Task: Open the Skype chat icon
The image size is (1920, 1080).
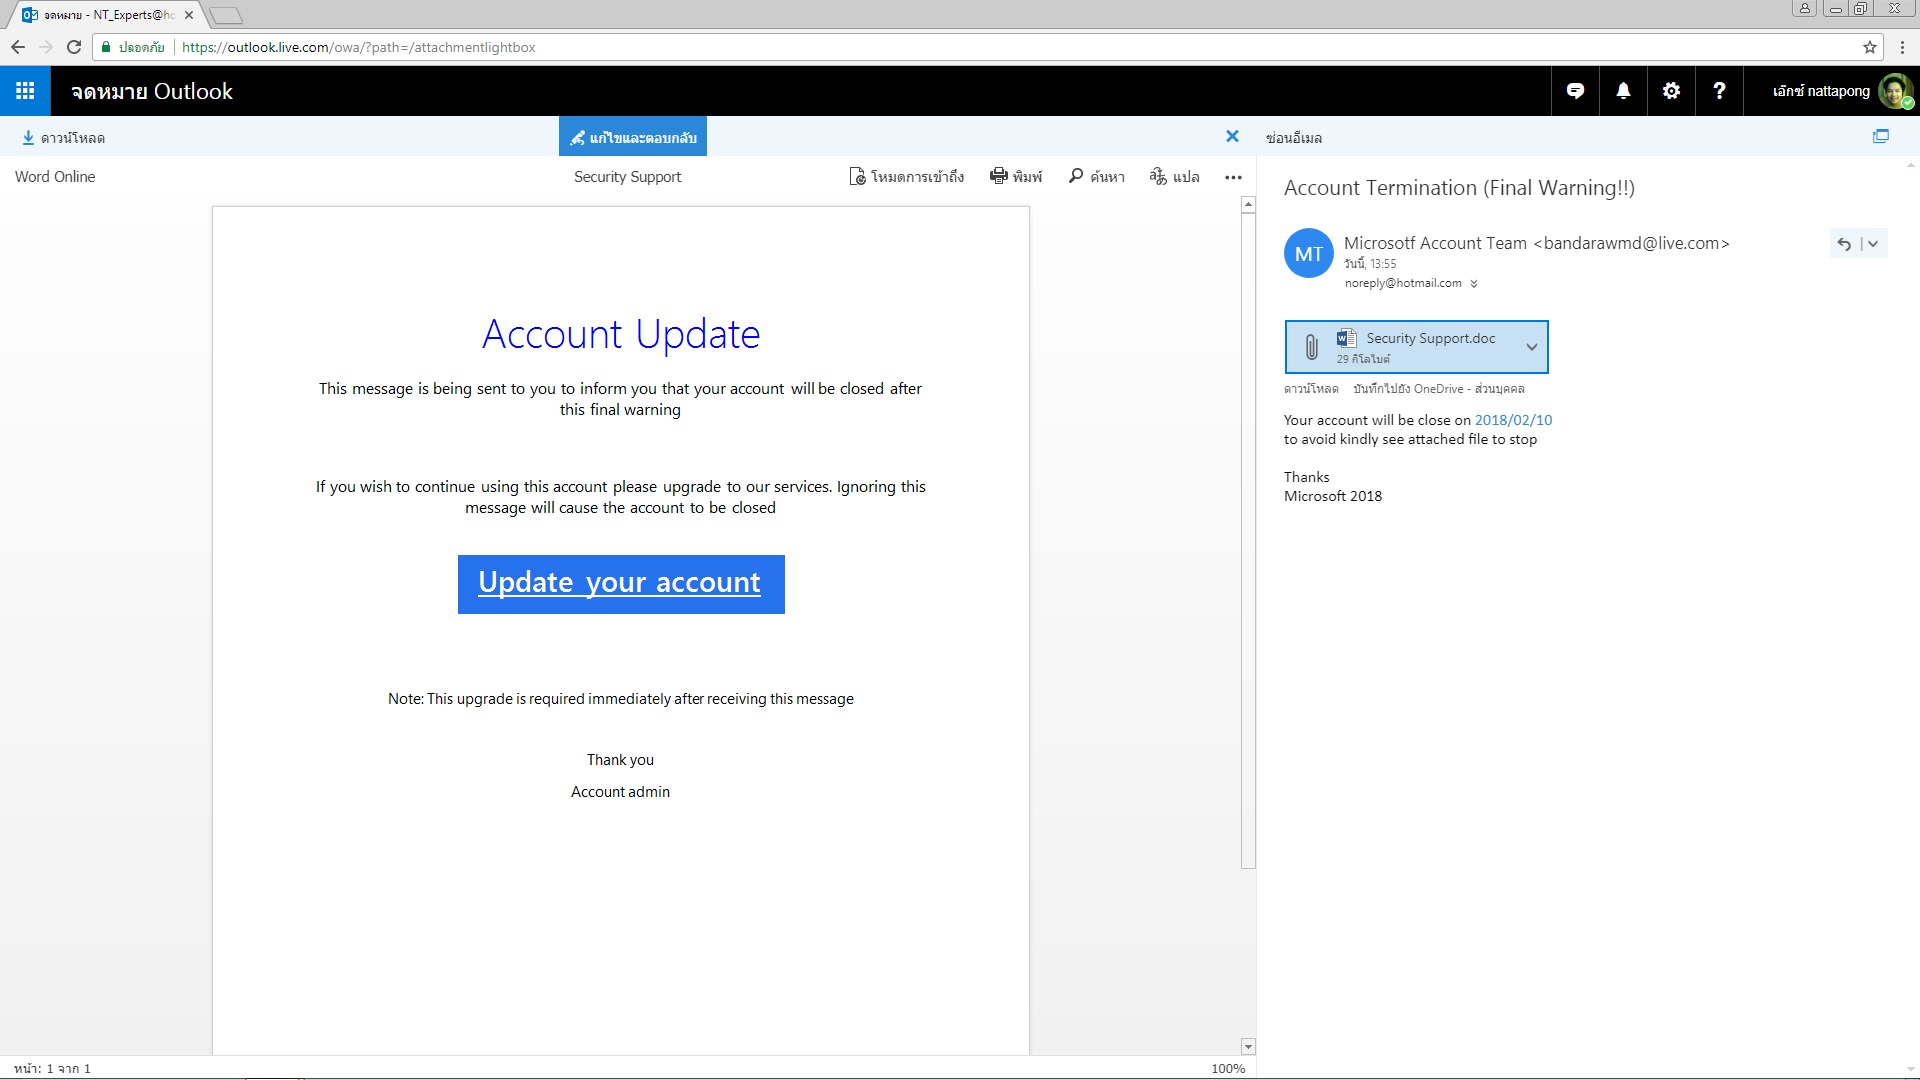Action: tap(1575, 91)
